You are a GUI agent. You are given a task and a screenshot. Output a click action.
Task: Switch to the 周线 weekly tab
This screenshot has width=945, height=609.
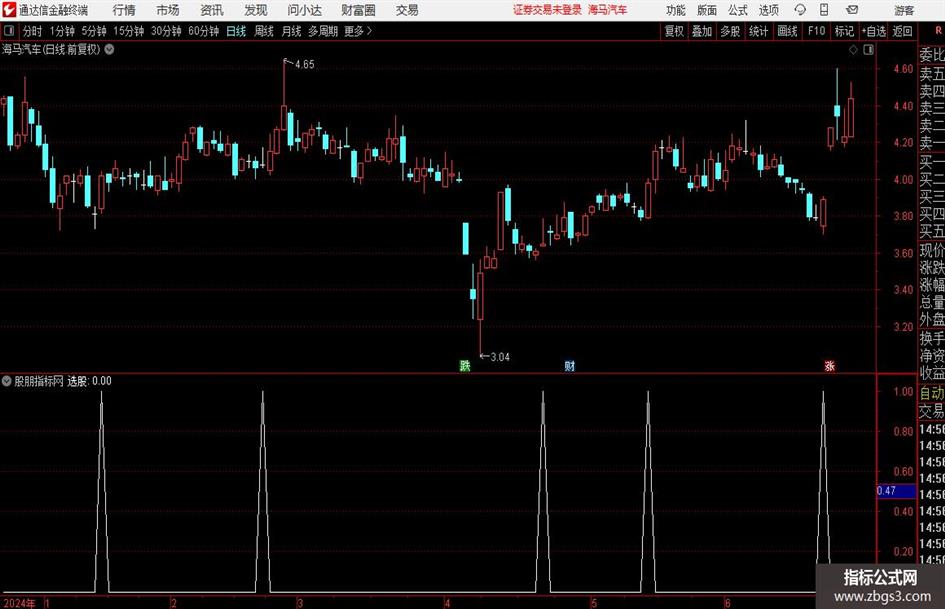(263, 31)
